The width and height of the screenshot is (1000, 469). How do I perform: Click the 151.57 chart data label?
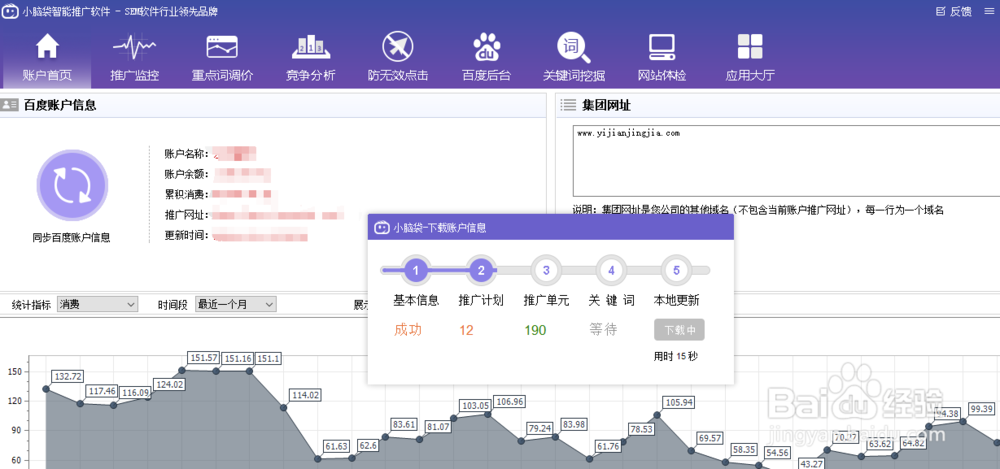click(x=204, y=359)
